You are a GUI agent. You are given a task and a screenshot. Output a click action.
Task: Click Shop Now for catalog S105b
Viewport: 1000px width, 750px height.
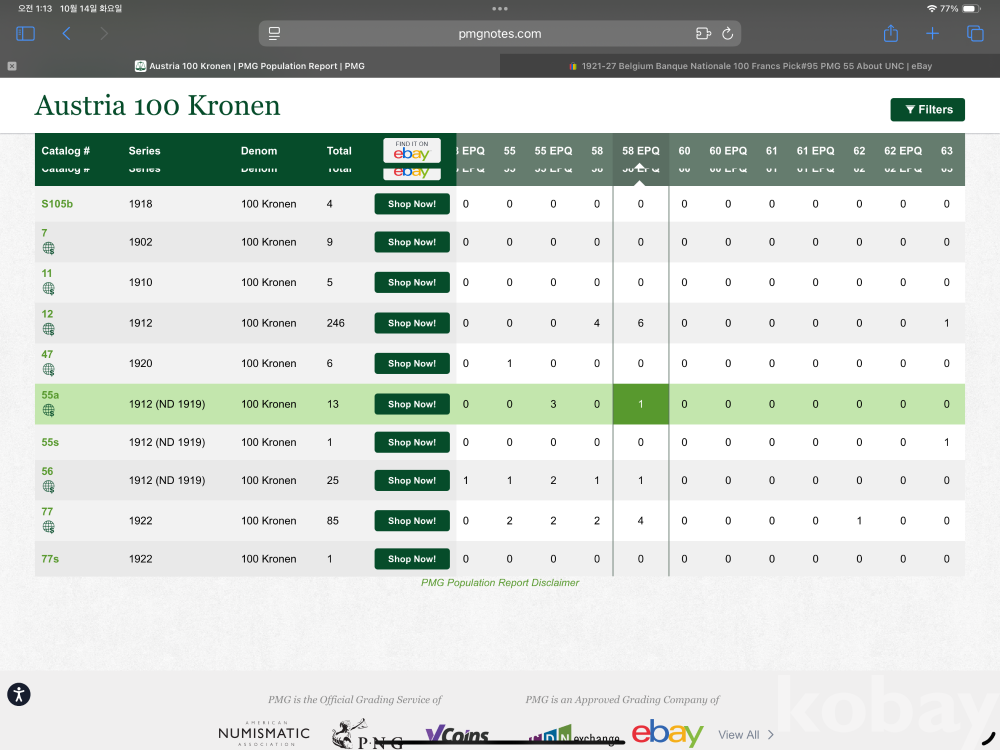coord(412,204)
